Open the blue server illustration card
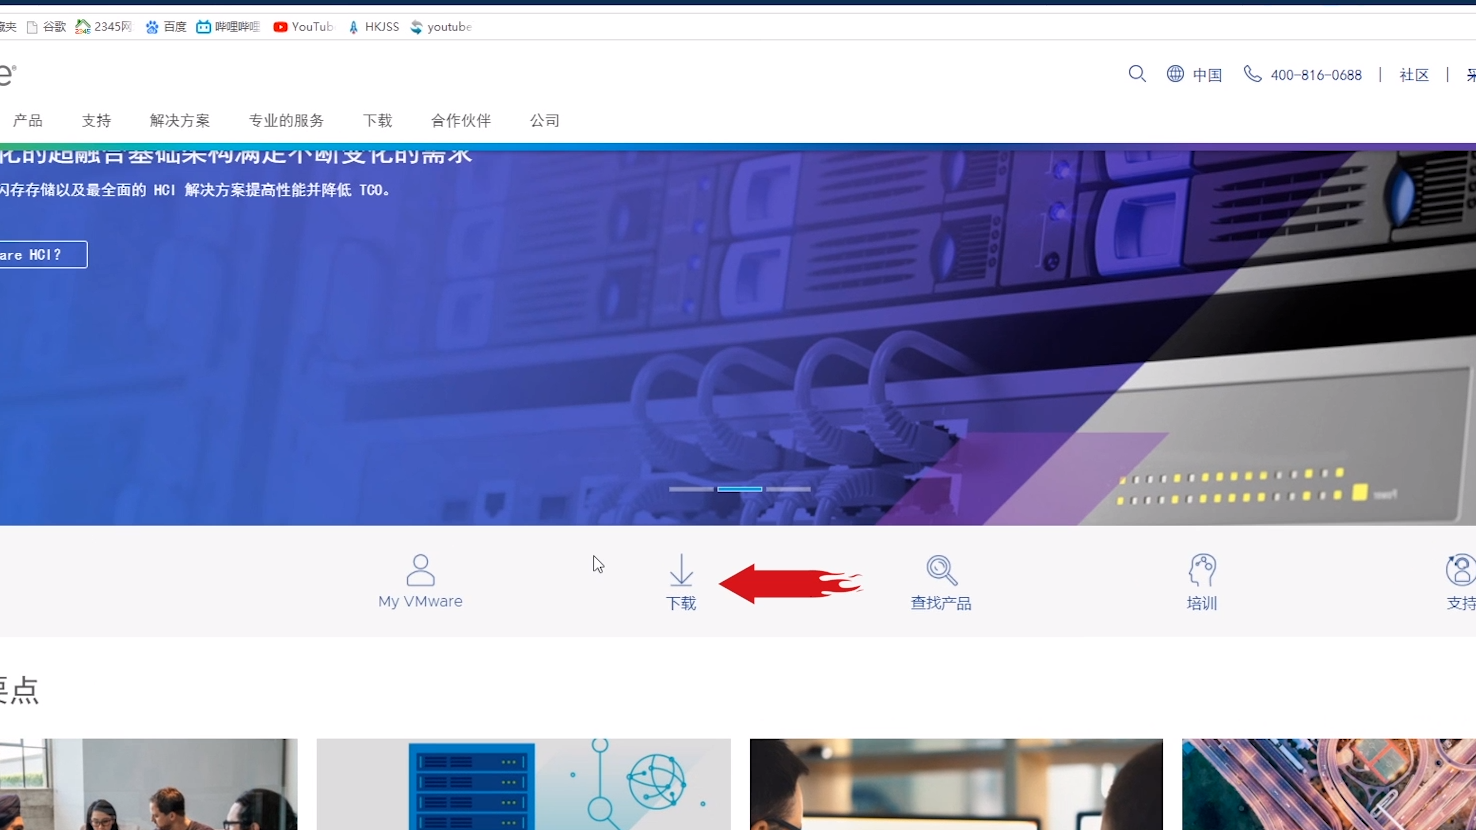Viewport: 1476px width, 830px height. point(524,784)
